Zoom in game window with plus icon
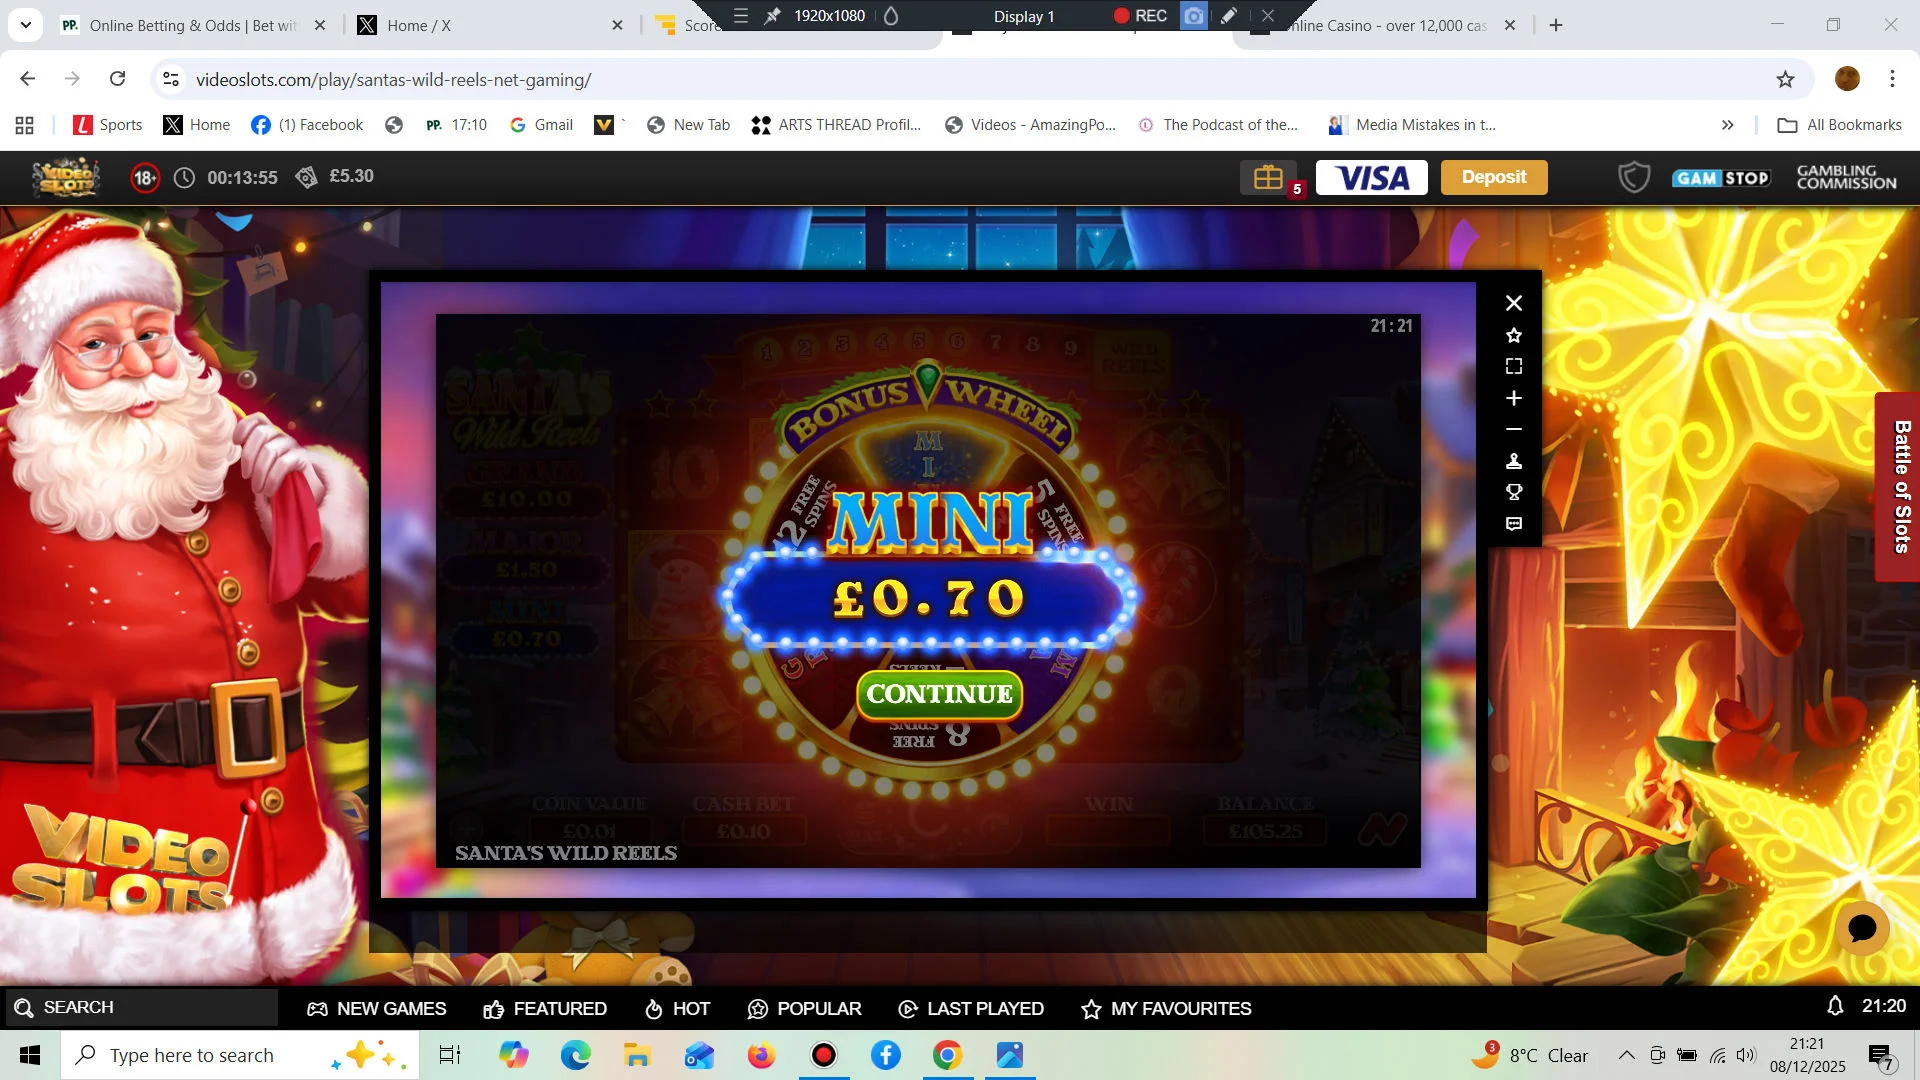The width and height of the screenshot is (1920, 1080). 1514,398
